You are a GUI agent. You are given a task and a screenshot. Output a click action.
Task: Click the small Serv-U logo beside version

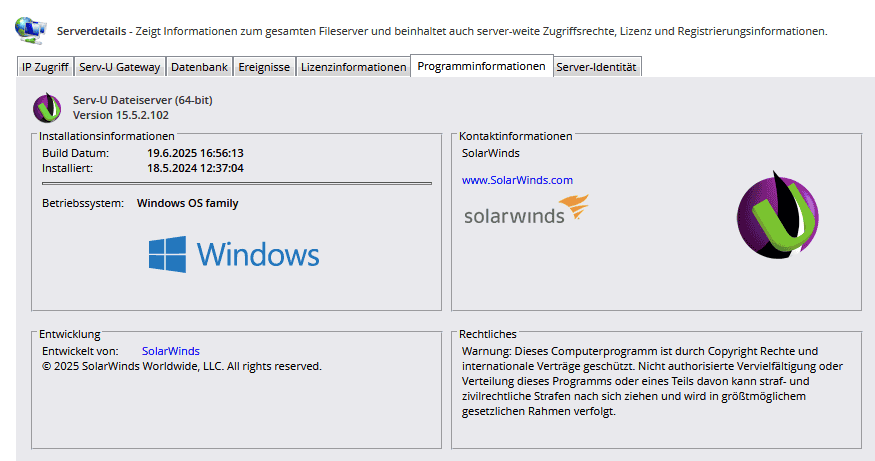pos(47,108)
